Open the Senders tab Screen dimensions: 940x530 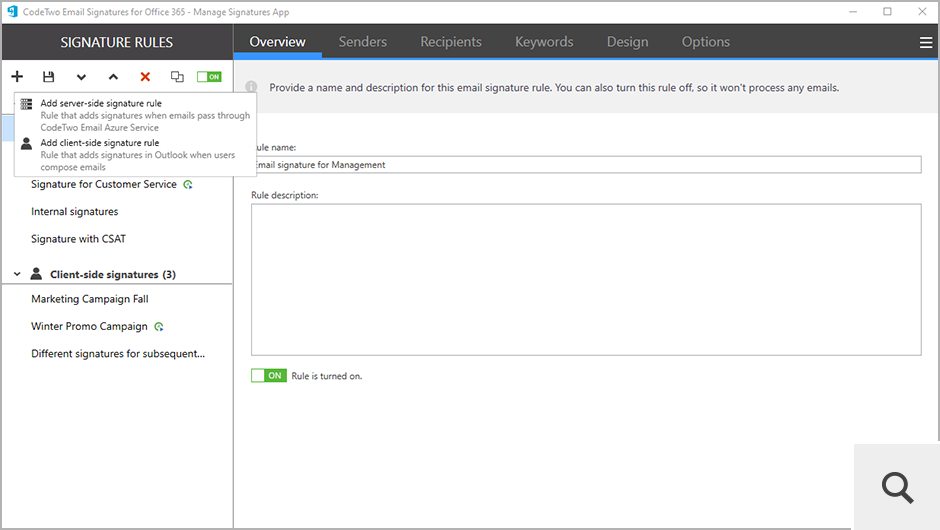(363, 42)
